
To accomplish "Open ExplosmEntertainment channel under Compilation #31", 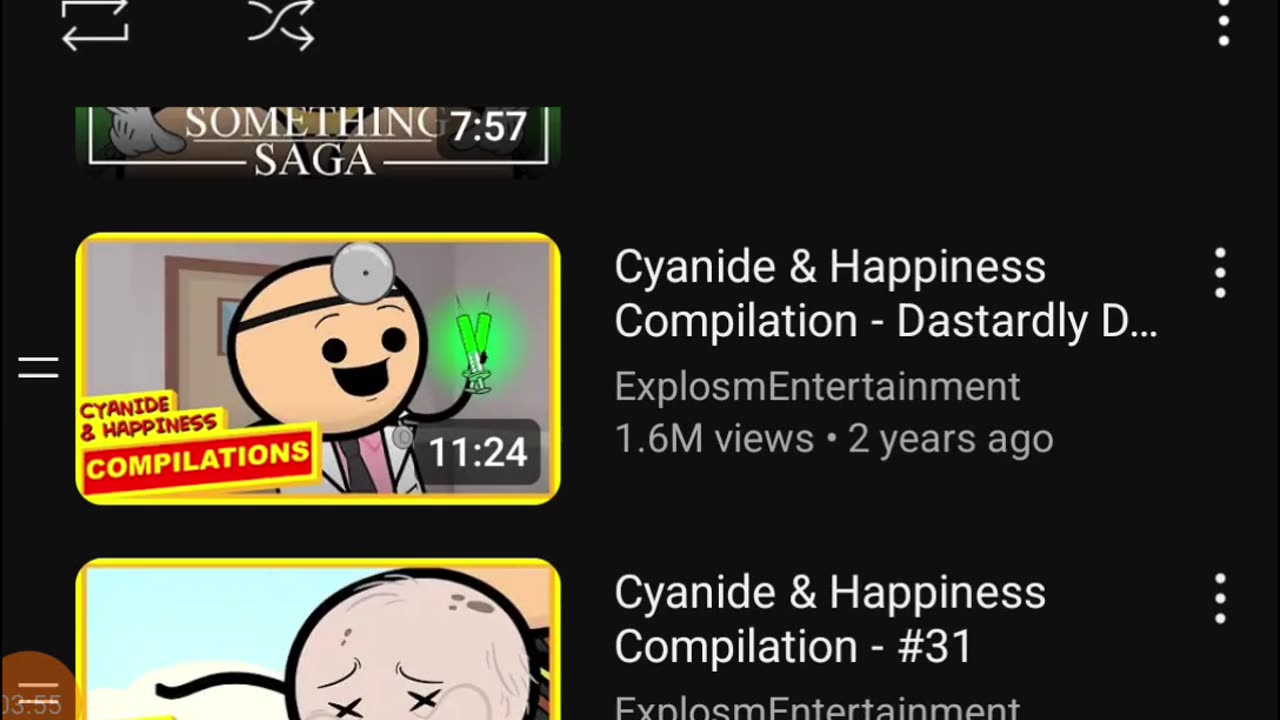I will (817, 708).
